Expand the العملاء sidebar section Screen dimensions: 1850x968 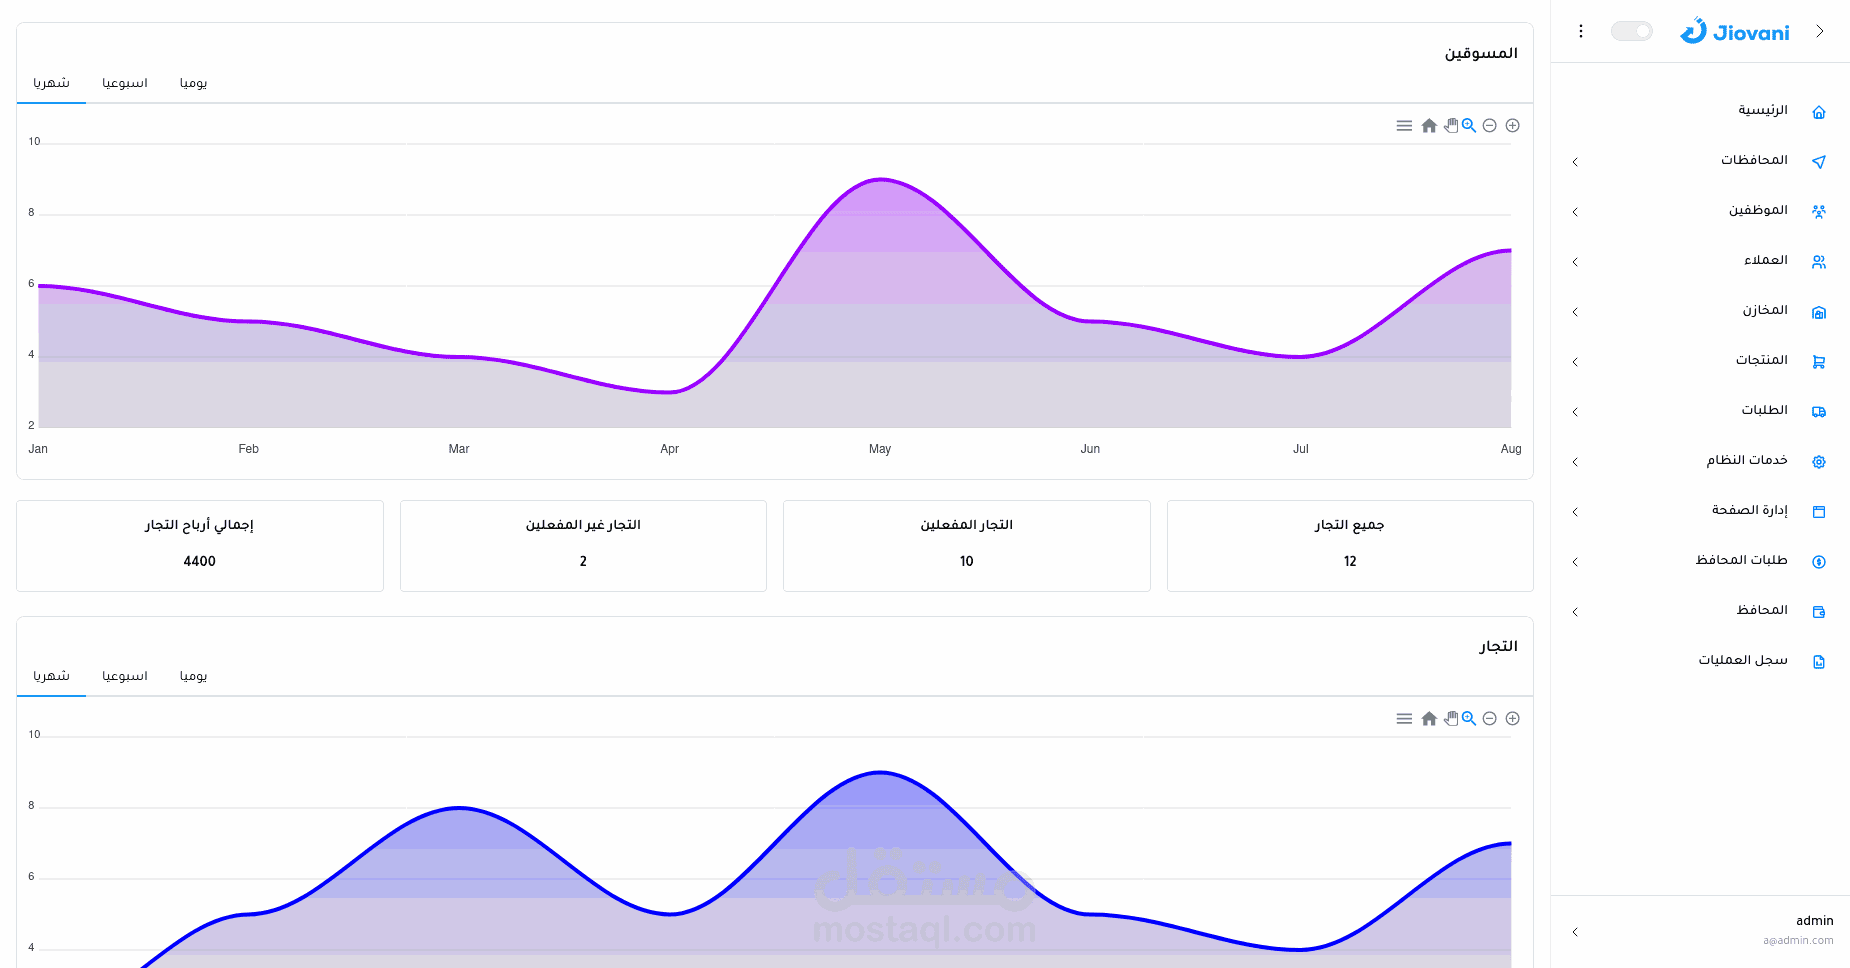click(1575, 262)
